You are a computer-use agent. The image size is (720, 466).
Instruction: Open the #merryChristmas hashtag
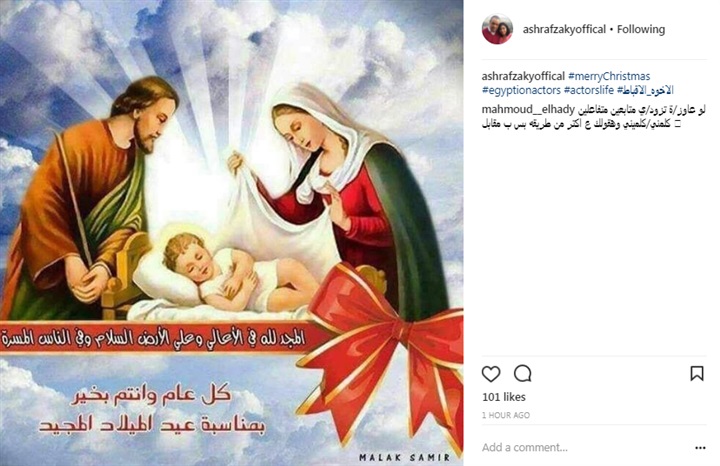609,76
